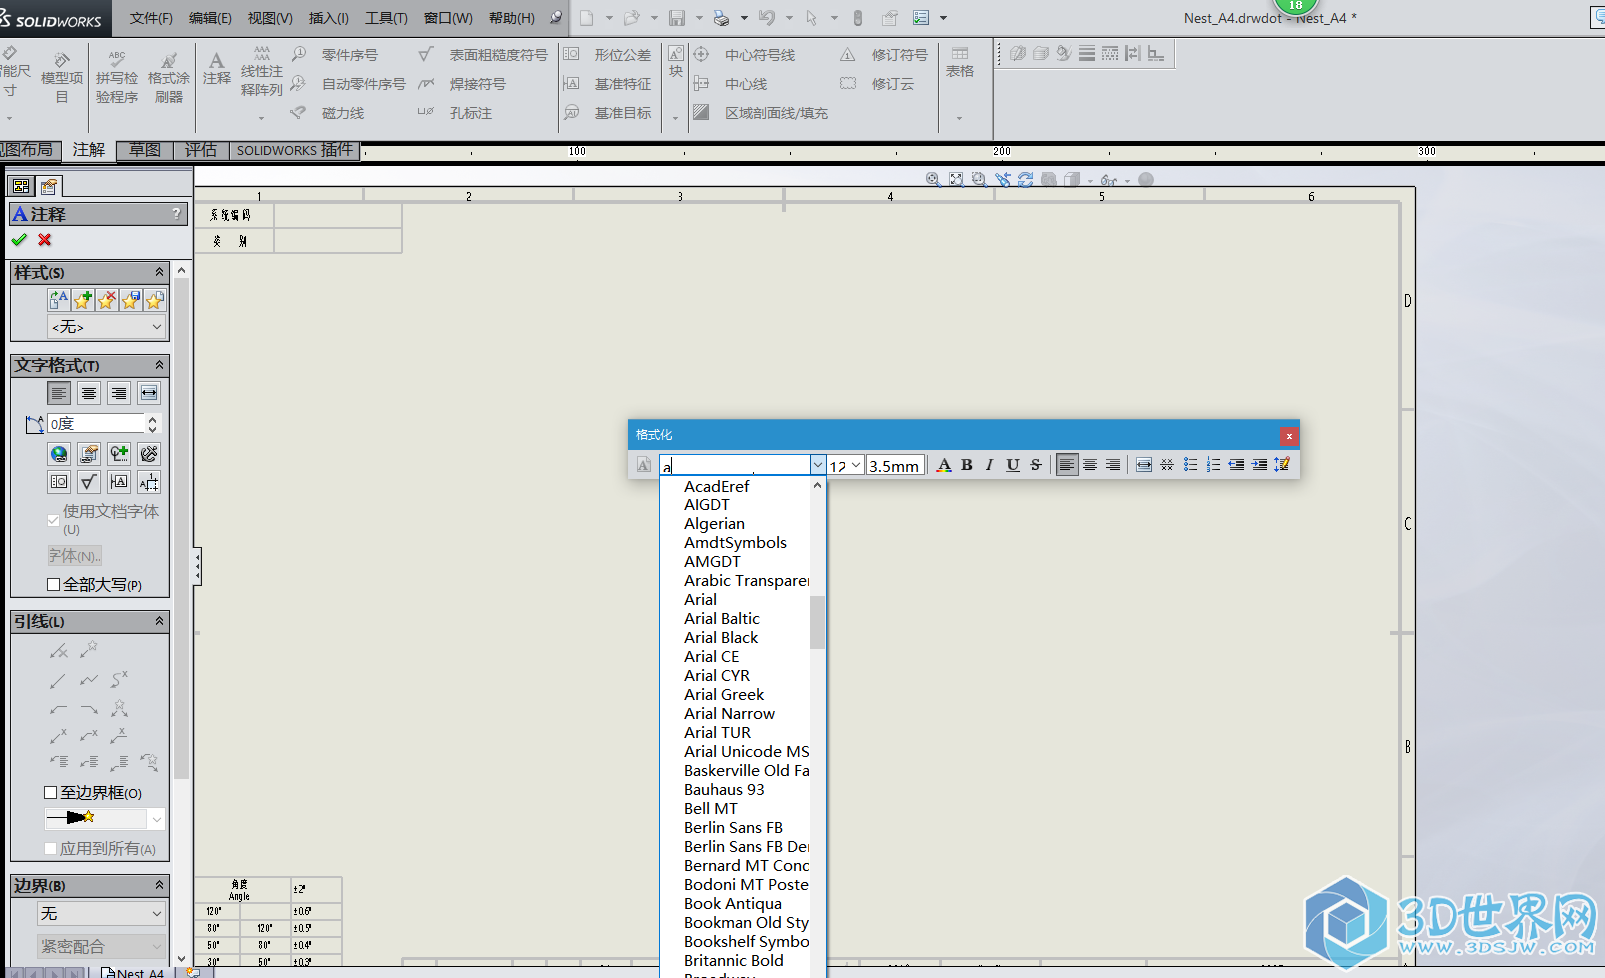Screen dimensions: 1605x978
Task: Click the stack text icon in 格式化 toolbar
Action: coord(1167,465)
